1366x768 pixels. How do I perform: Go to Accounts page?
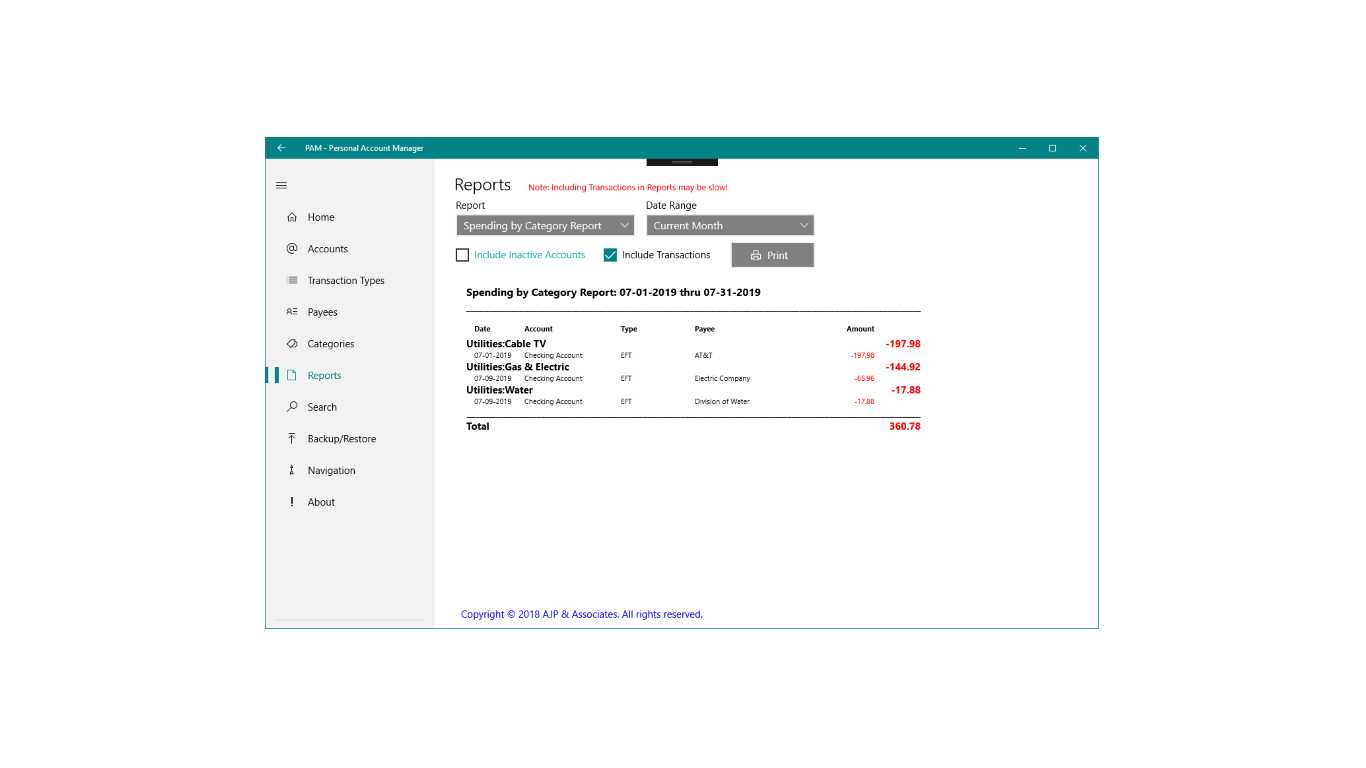tap(350, 249)
